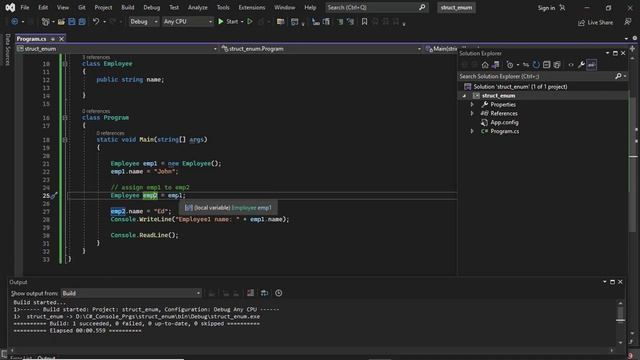Click the Properties wrench icon in Solution Explorer toolbar
The height and width of the screenshot is (360, 640).
pos(581,65)
